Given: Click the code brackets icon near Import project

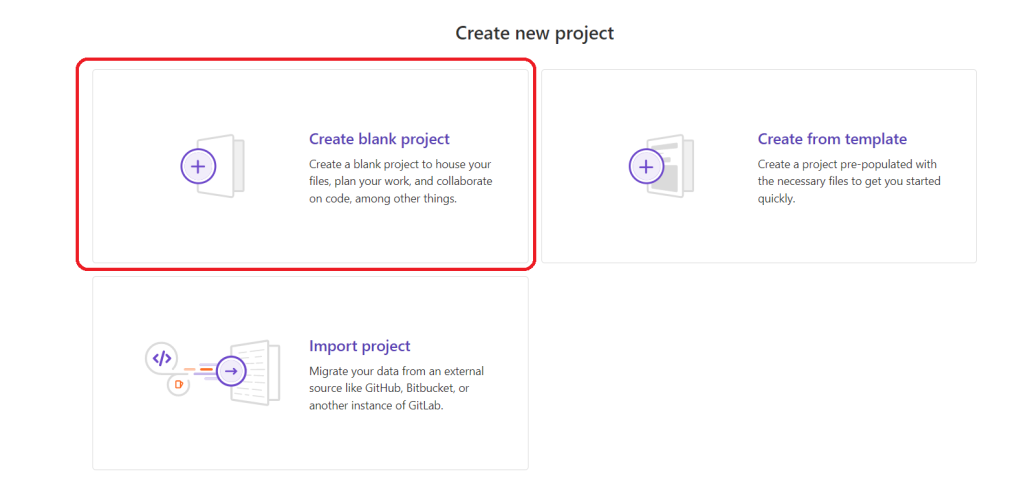Looking at the screenshot, I should point(161,358).
